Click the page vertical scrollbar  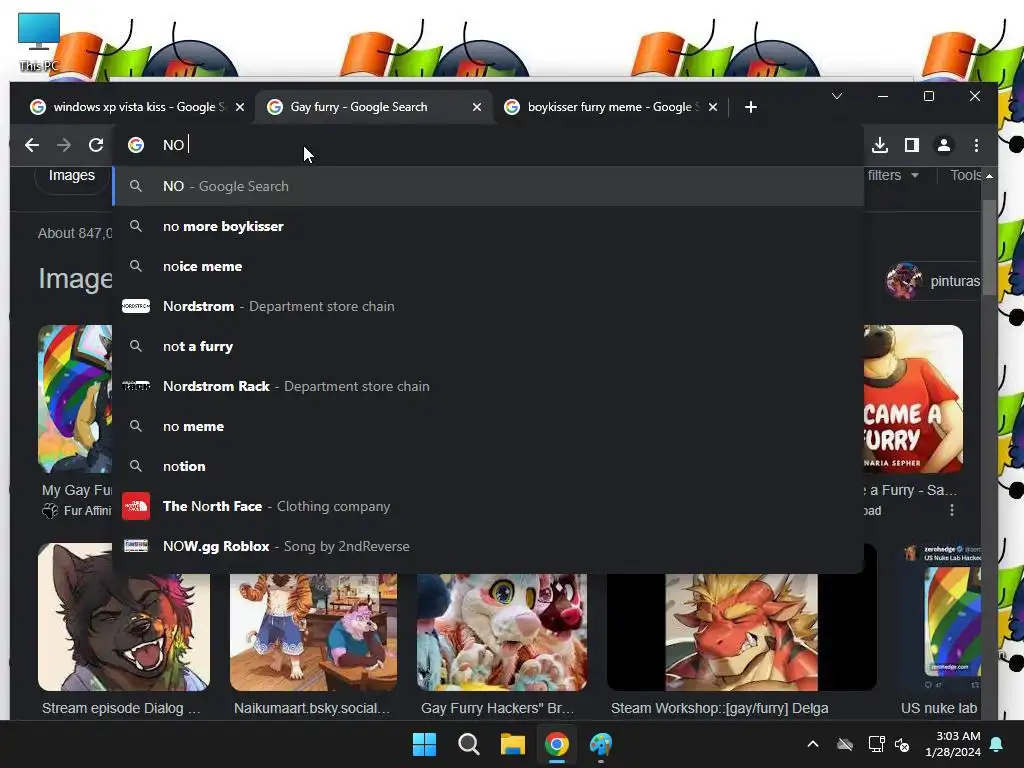989,248
